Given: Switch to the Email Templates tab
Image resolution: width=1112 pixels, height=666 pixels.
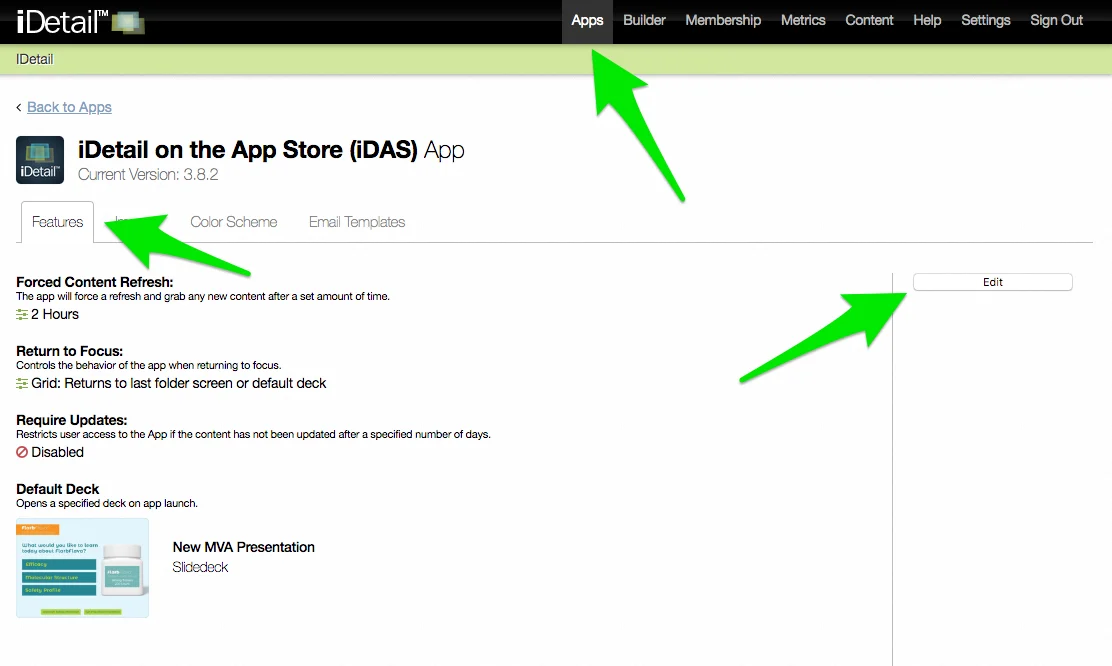Looking at the screenshot, I should pyautogui.click(x=357, y=222).
